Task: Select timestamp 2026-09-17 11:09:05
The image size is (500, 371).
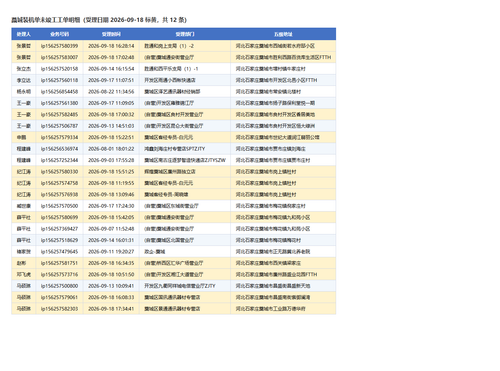Action: click(x=111, y=103)
